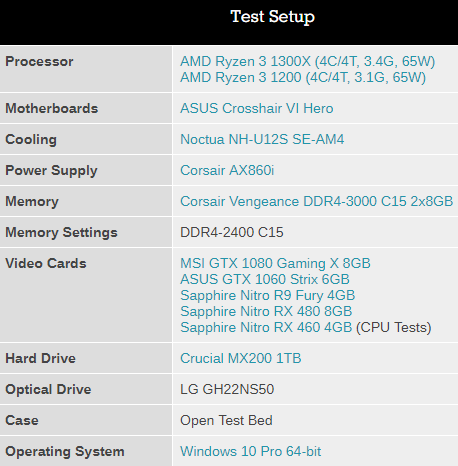
Task: Select the Video Cards row label
Action: pyautogui.click(x=46, y=264)
